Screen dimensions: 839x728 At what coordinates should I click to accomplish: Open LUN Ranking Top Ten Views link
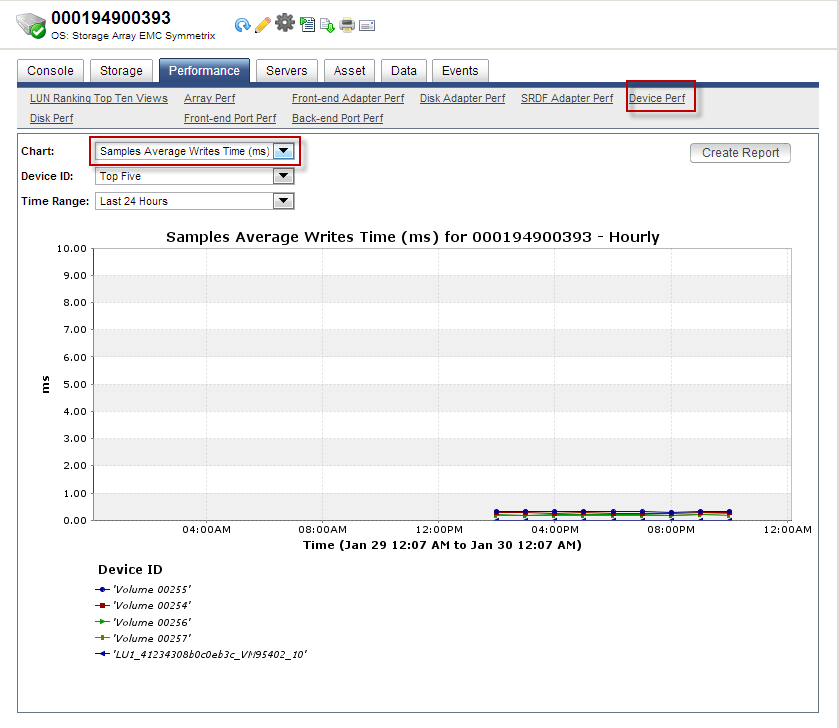[99, 98]
